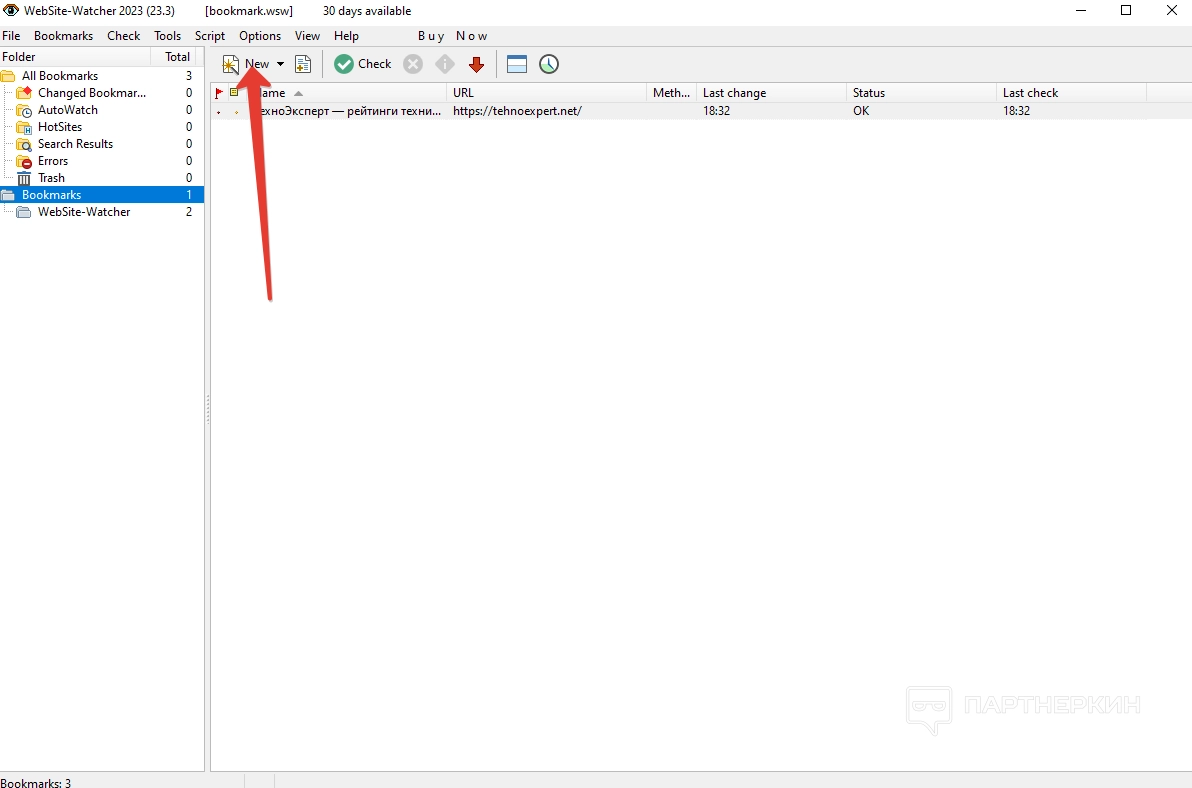Click the HotSites folder icon
The height and width of the screenshot is (788, 1192).
(x=24, y=127)
